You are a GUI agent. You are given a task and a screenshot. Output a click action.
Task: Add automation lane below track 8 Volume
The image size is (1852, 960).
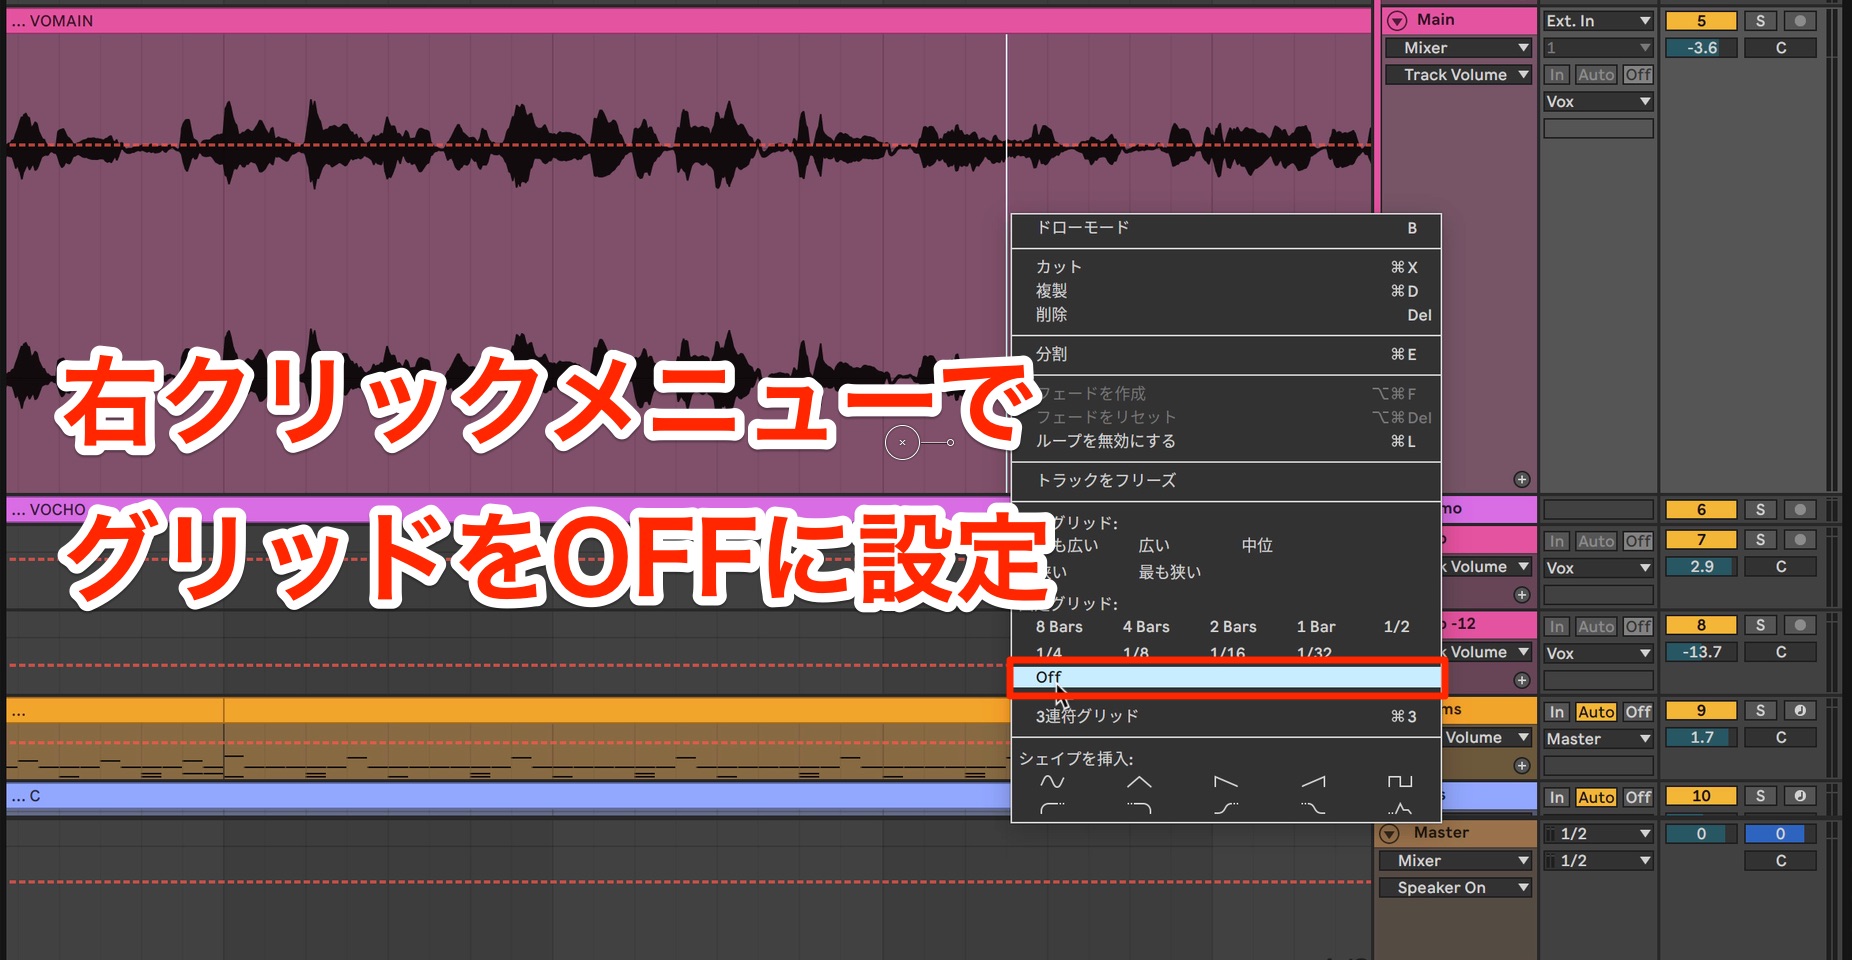pos(1522,680)
